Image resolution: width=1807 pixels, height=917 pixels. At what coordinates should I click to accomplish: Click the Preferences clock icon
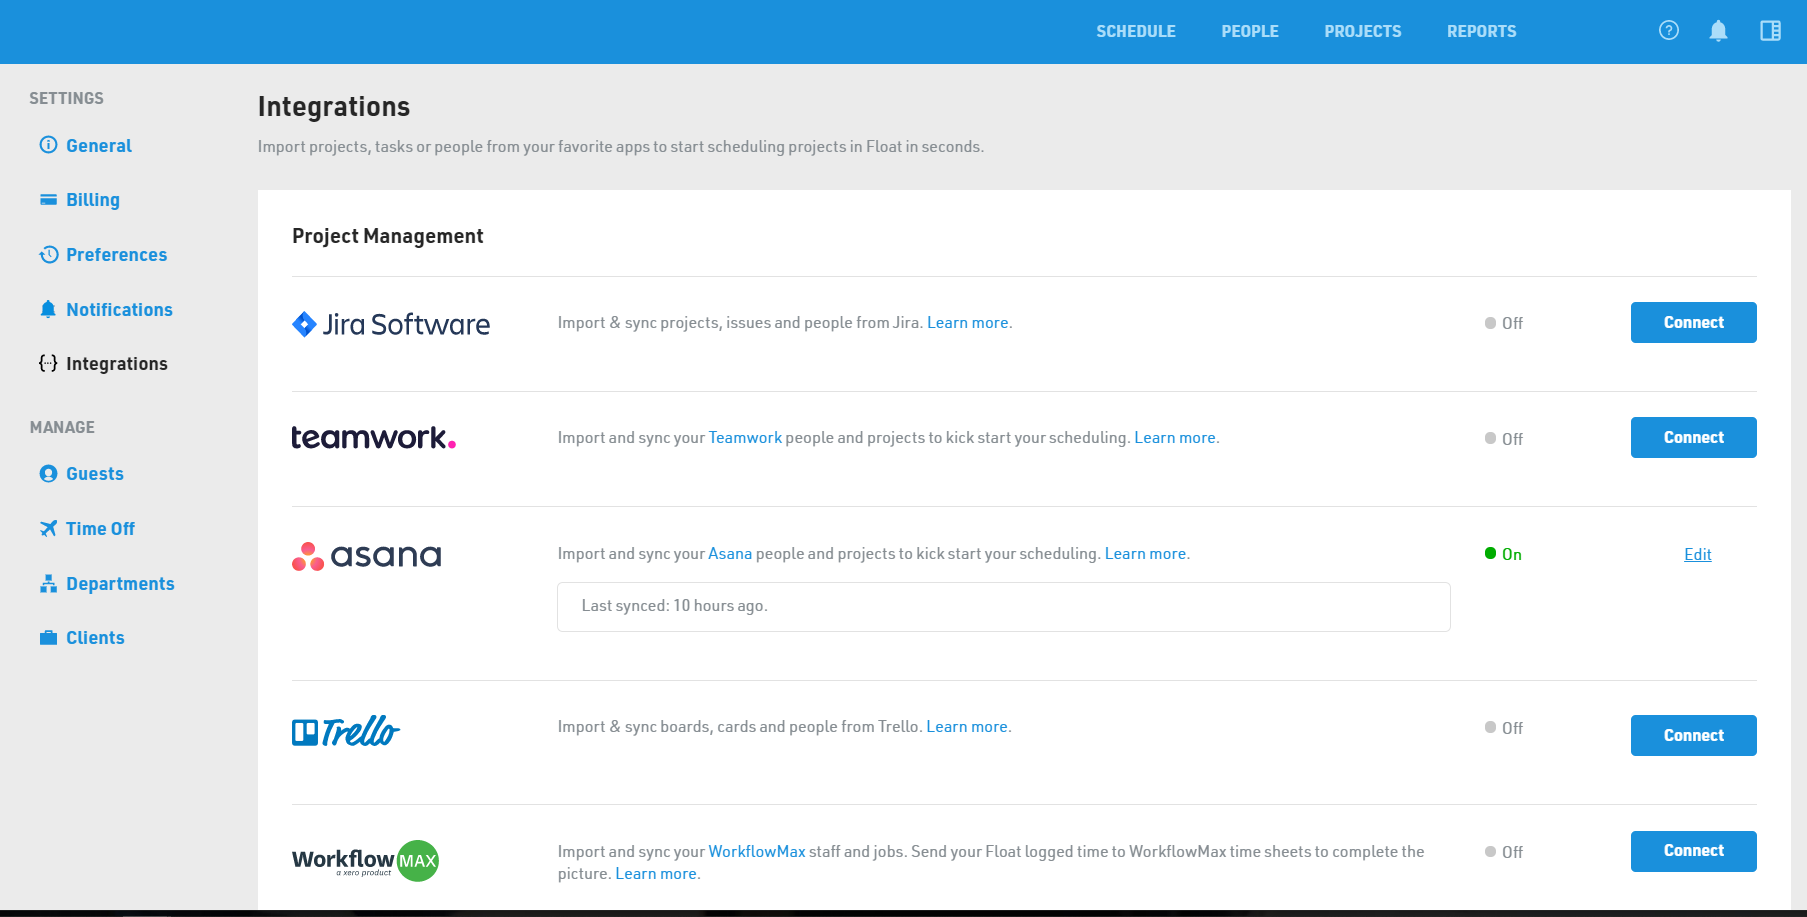click(x=48, y=255)
